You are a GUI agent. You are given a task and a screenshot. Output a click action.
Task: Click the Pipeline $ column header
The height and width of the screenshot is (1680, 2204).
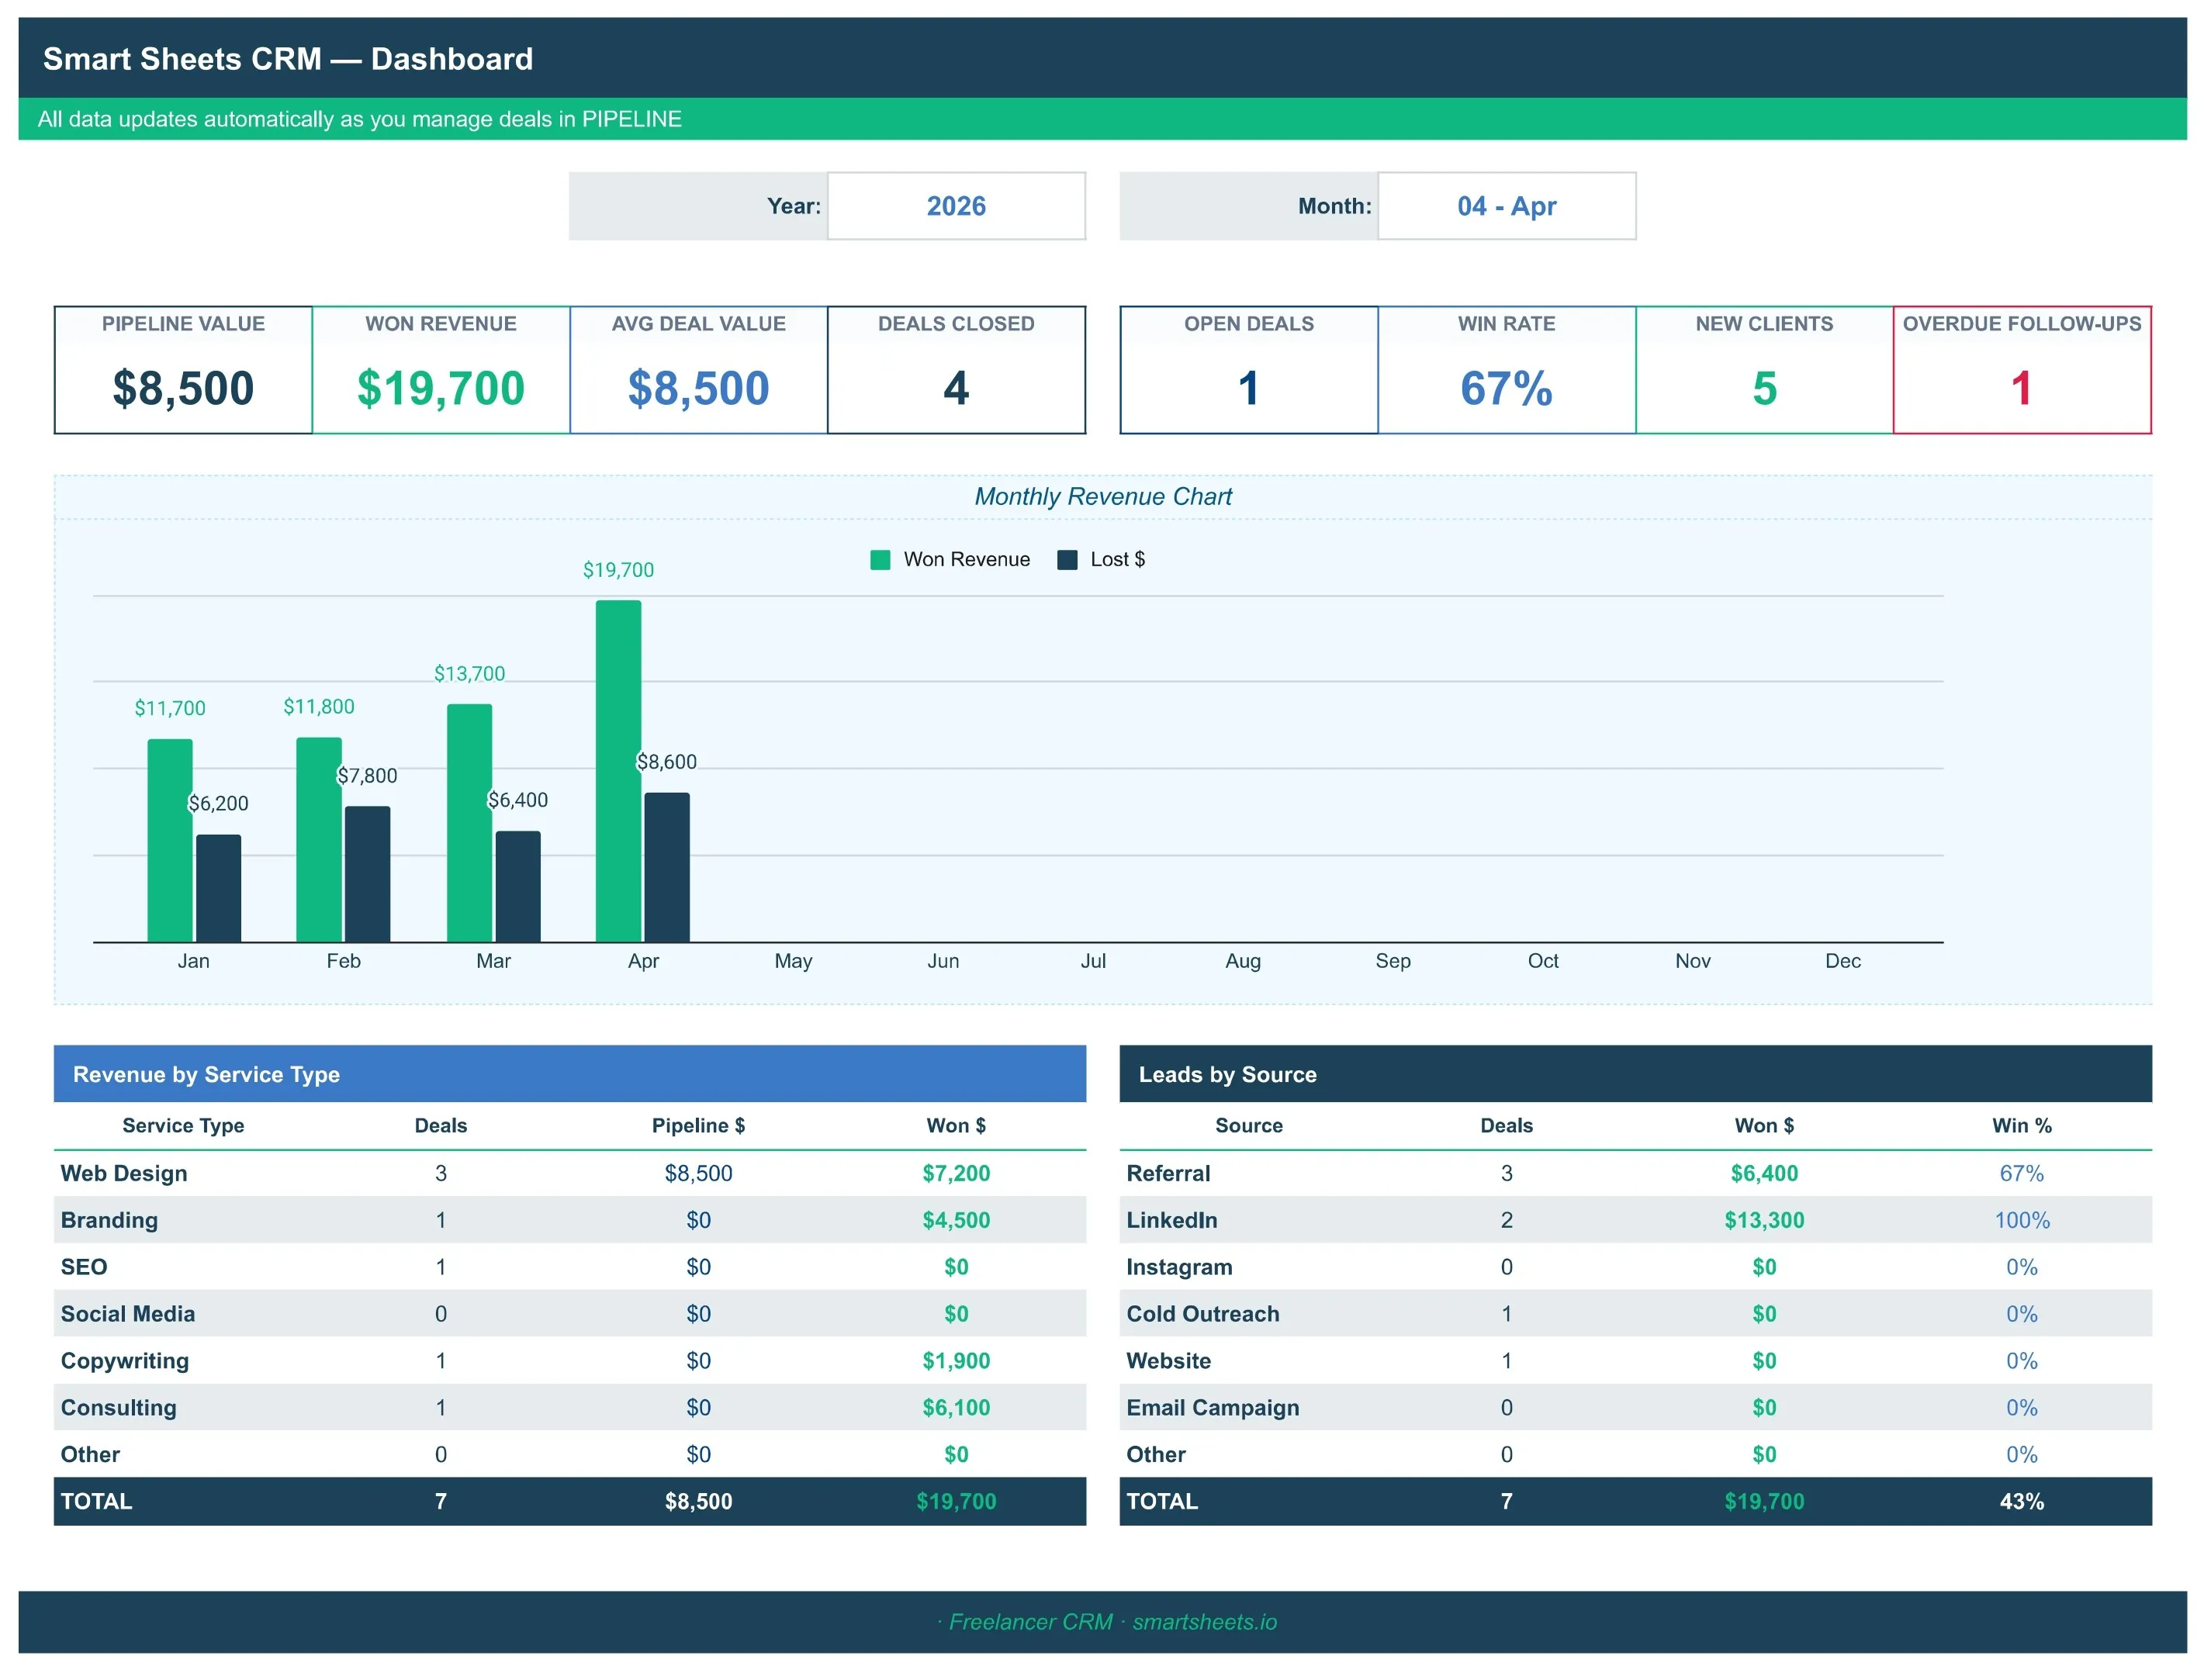pyautogui.click(x=698, y=1125)
